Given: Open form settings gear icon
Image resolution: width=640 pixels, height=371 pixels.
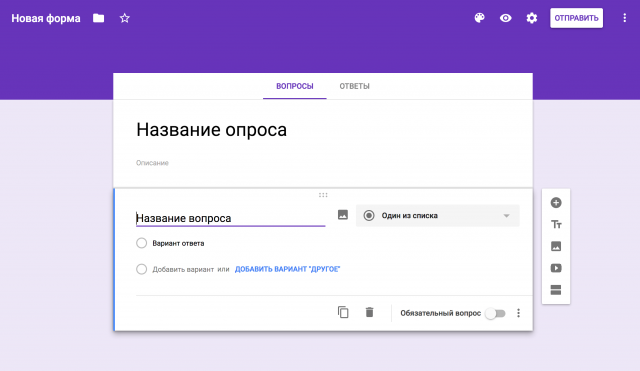Looking at the screenshot, I should coord(531,18).
